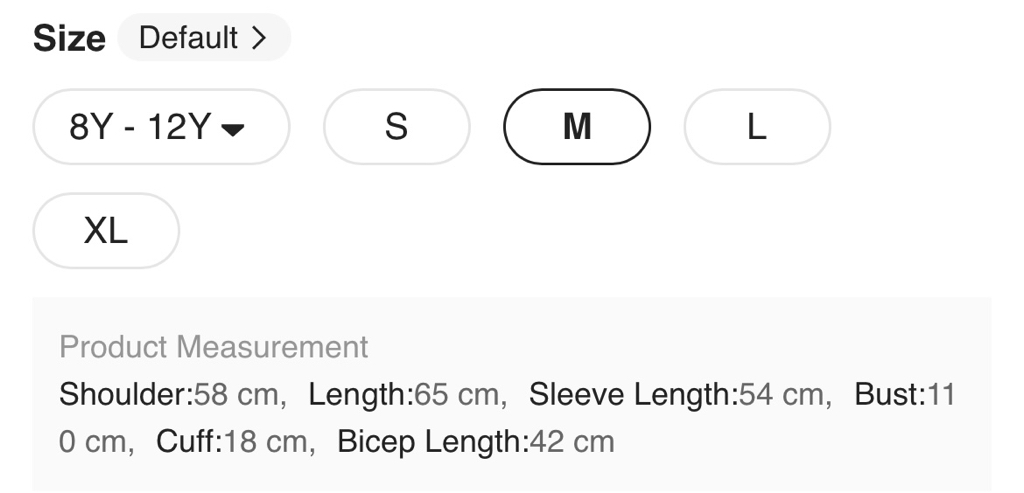Click the 65 cm length value

tap(459, 395)
